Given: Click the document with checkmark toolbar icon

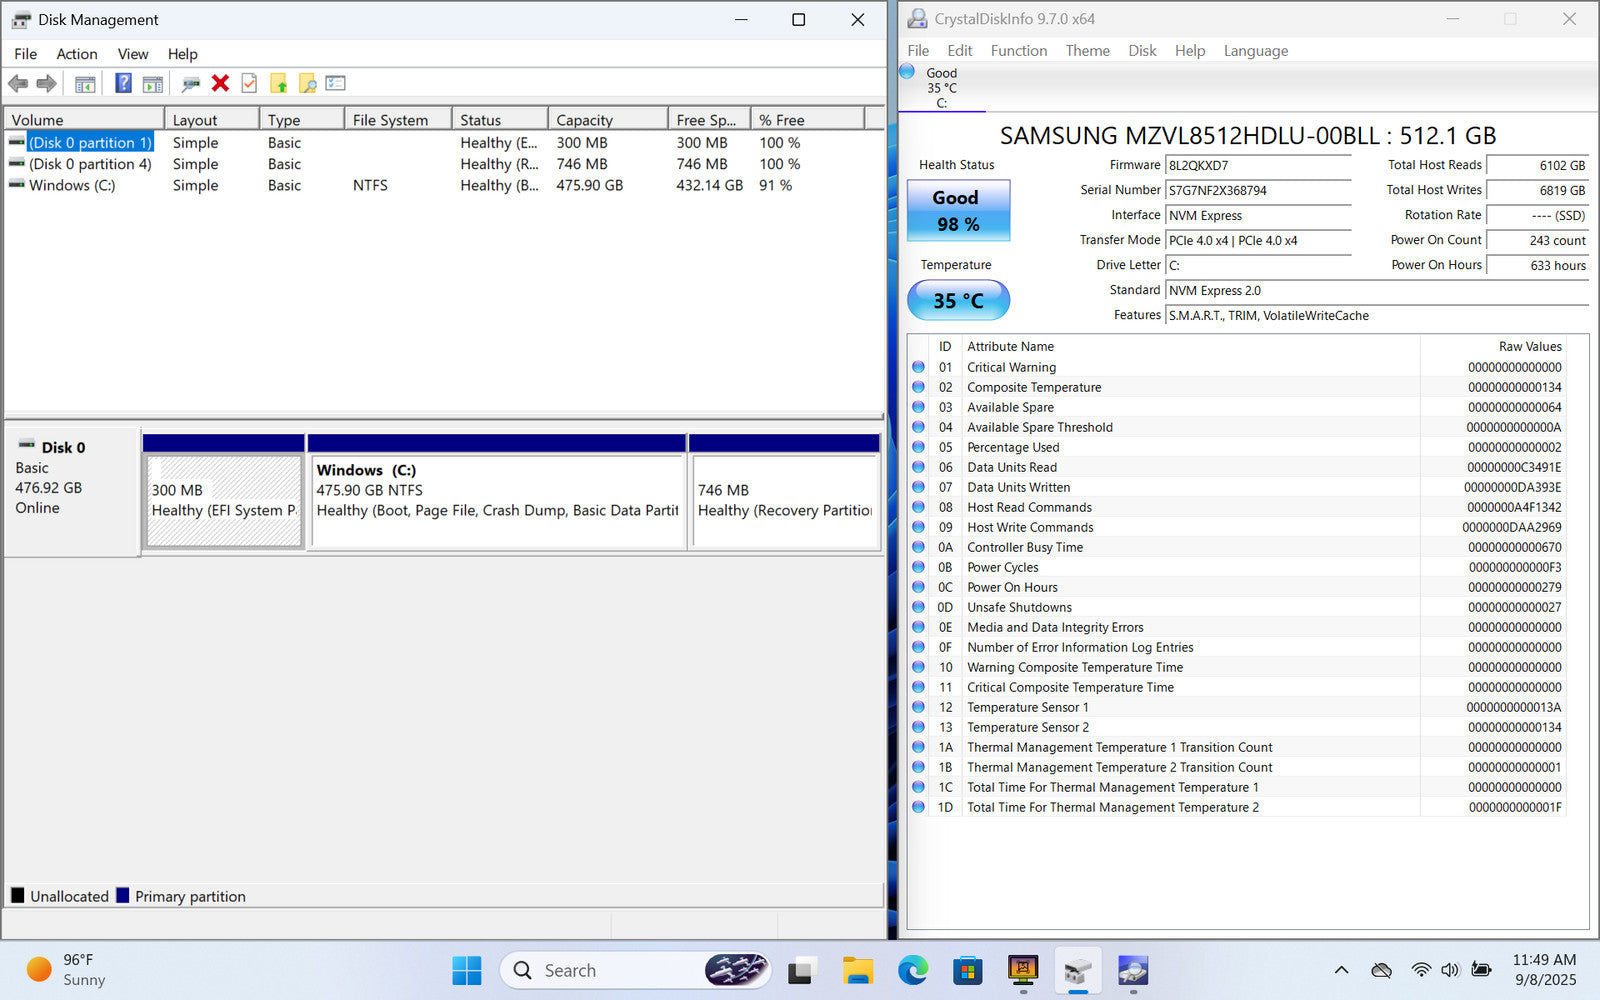Looking at the screenshot, I should point(249,84).
